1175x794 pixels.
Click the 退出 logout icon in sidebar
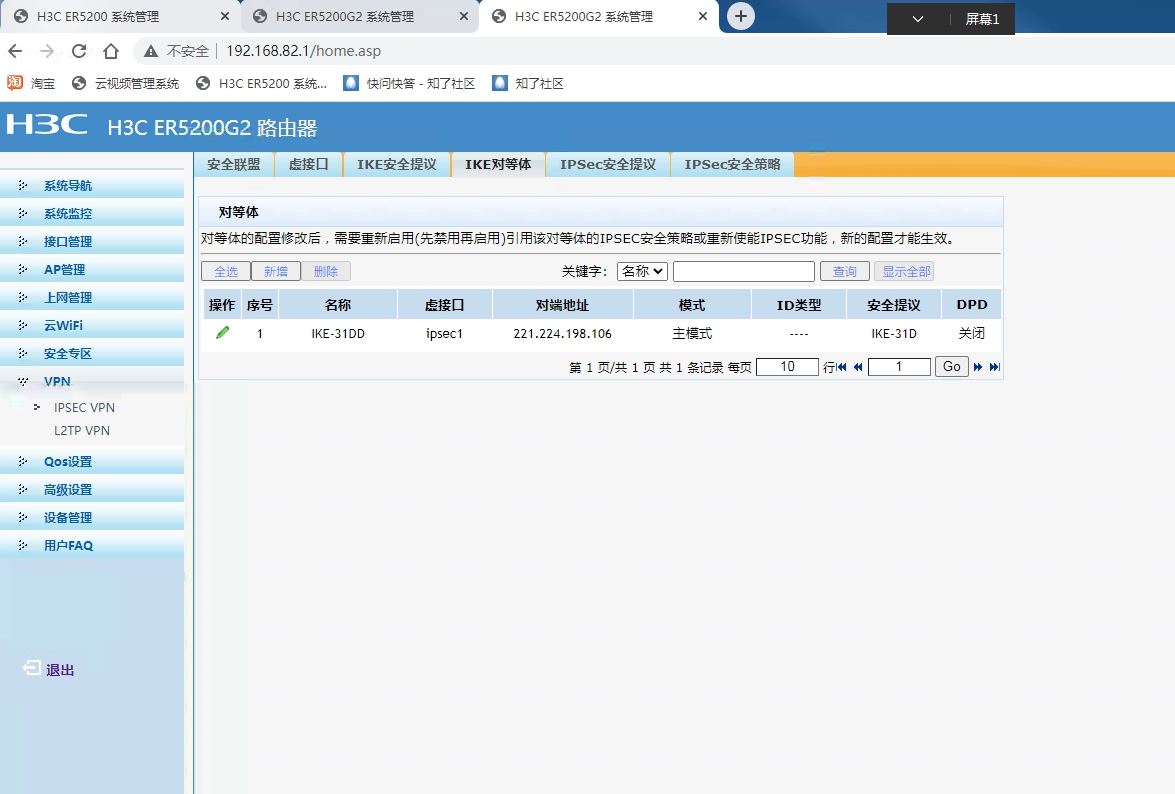(32, 669)
